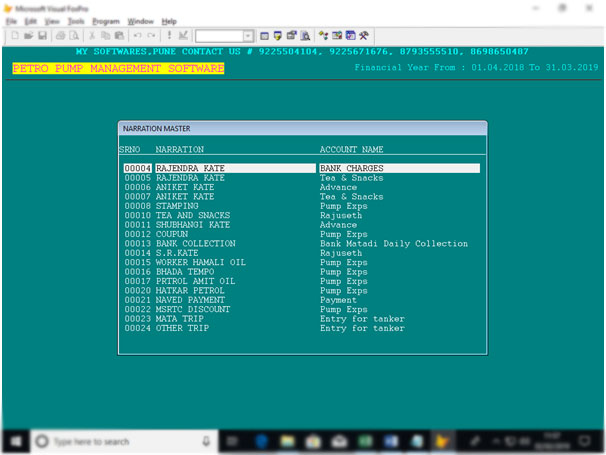
Task: Open the Tools menu
Action: click(76, 21)
